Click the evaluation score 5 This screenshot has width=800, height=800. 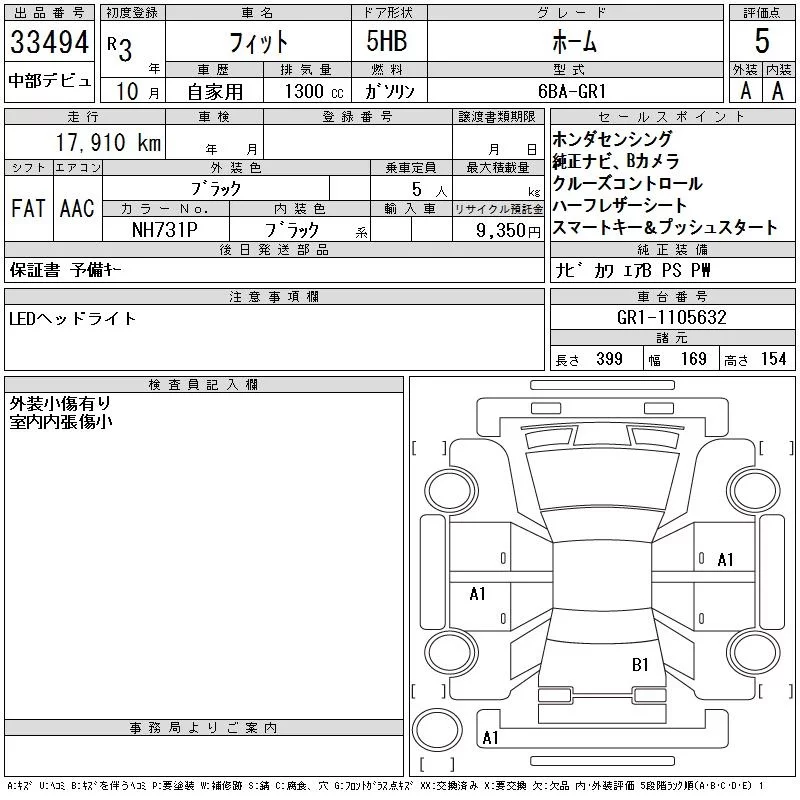click(762, 41)
